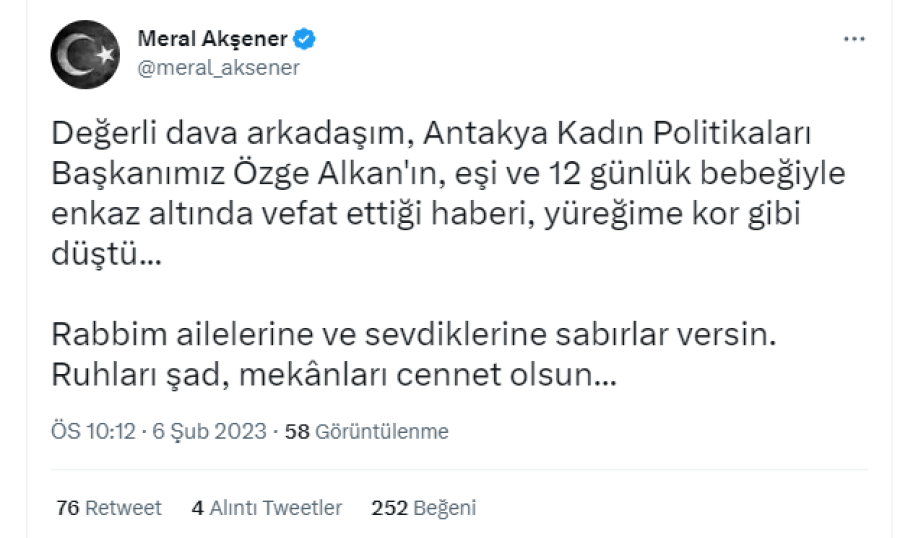Open the "Retweet" list label
The height and width of the screenshot is (538, 900).
tap(123, 508)
